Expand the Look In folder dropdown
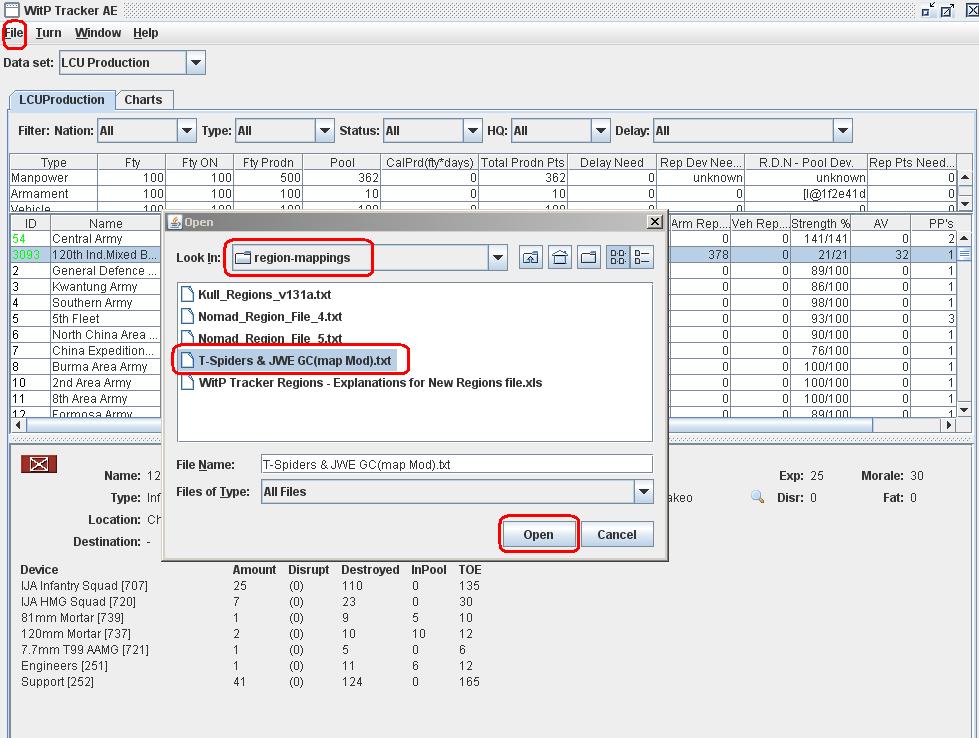 coord(498,257)
